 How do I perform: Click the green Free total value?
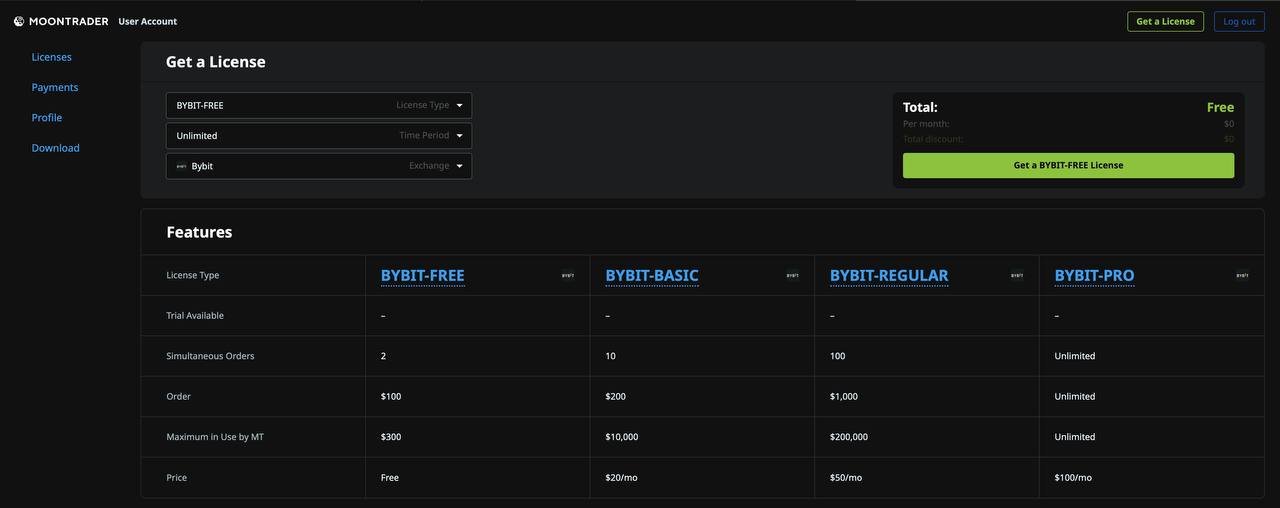click(1220, 107)
